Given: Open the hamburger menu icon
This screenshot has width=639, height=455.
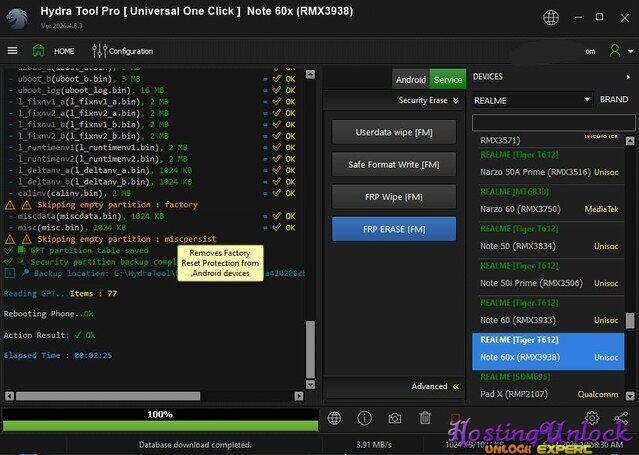Looking at the screenshot, I should click(x=13, y=51).
